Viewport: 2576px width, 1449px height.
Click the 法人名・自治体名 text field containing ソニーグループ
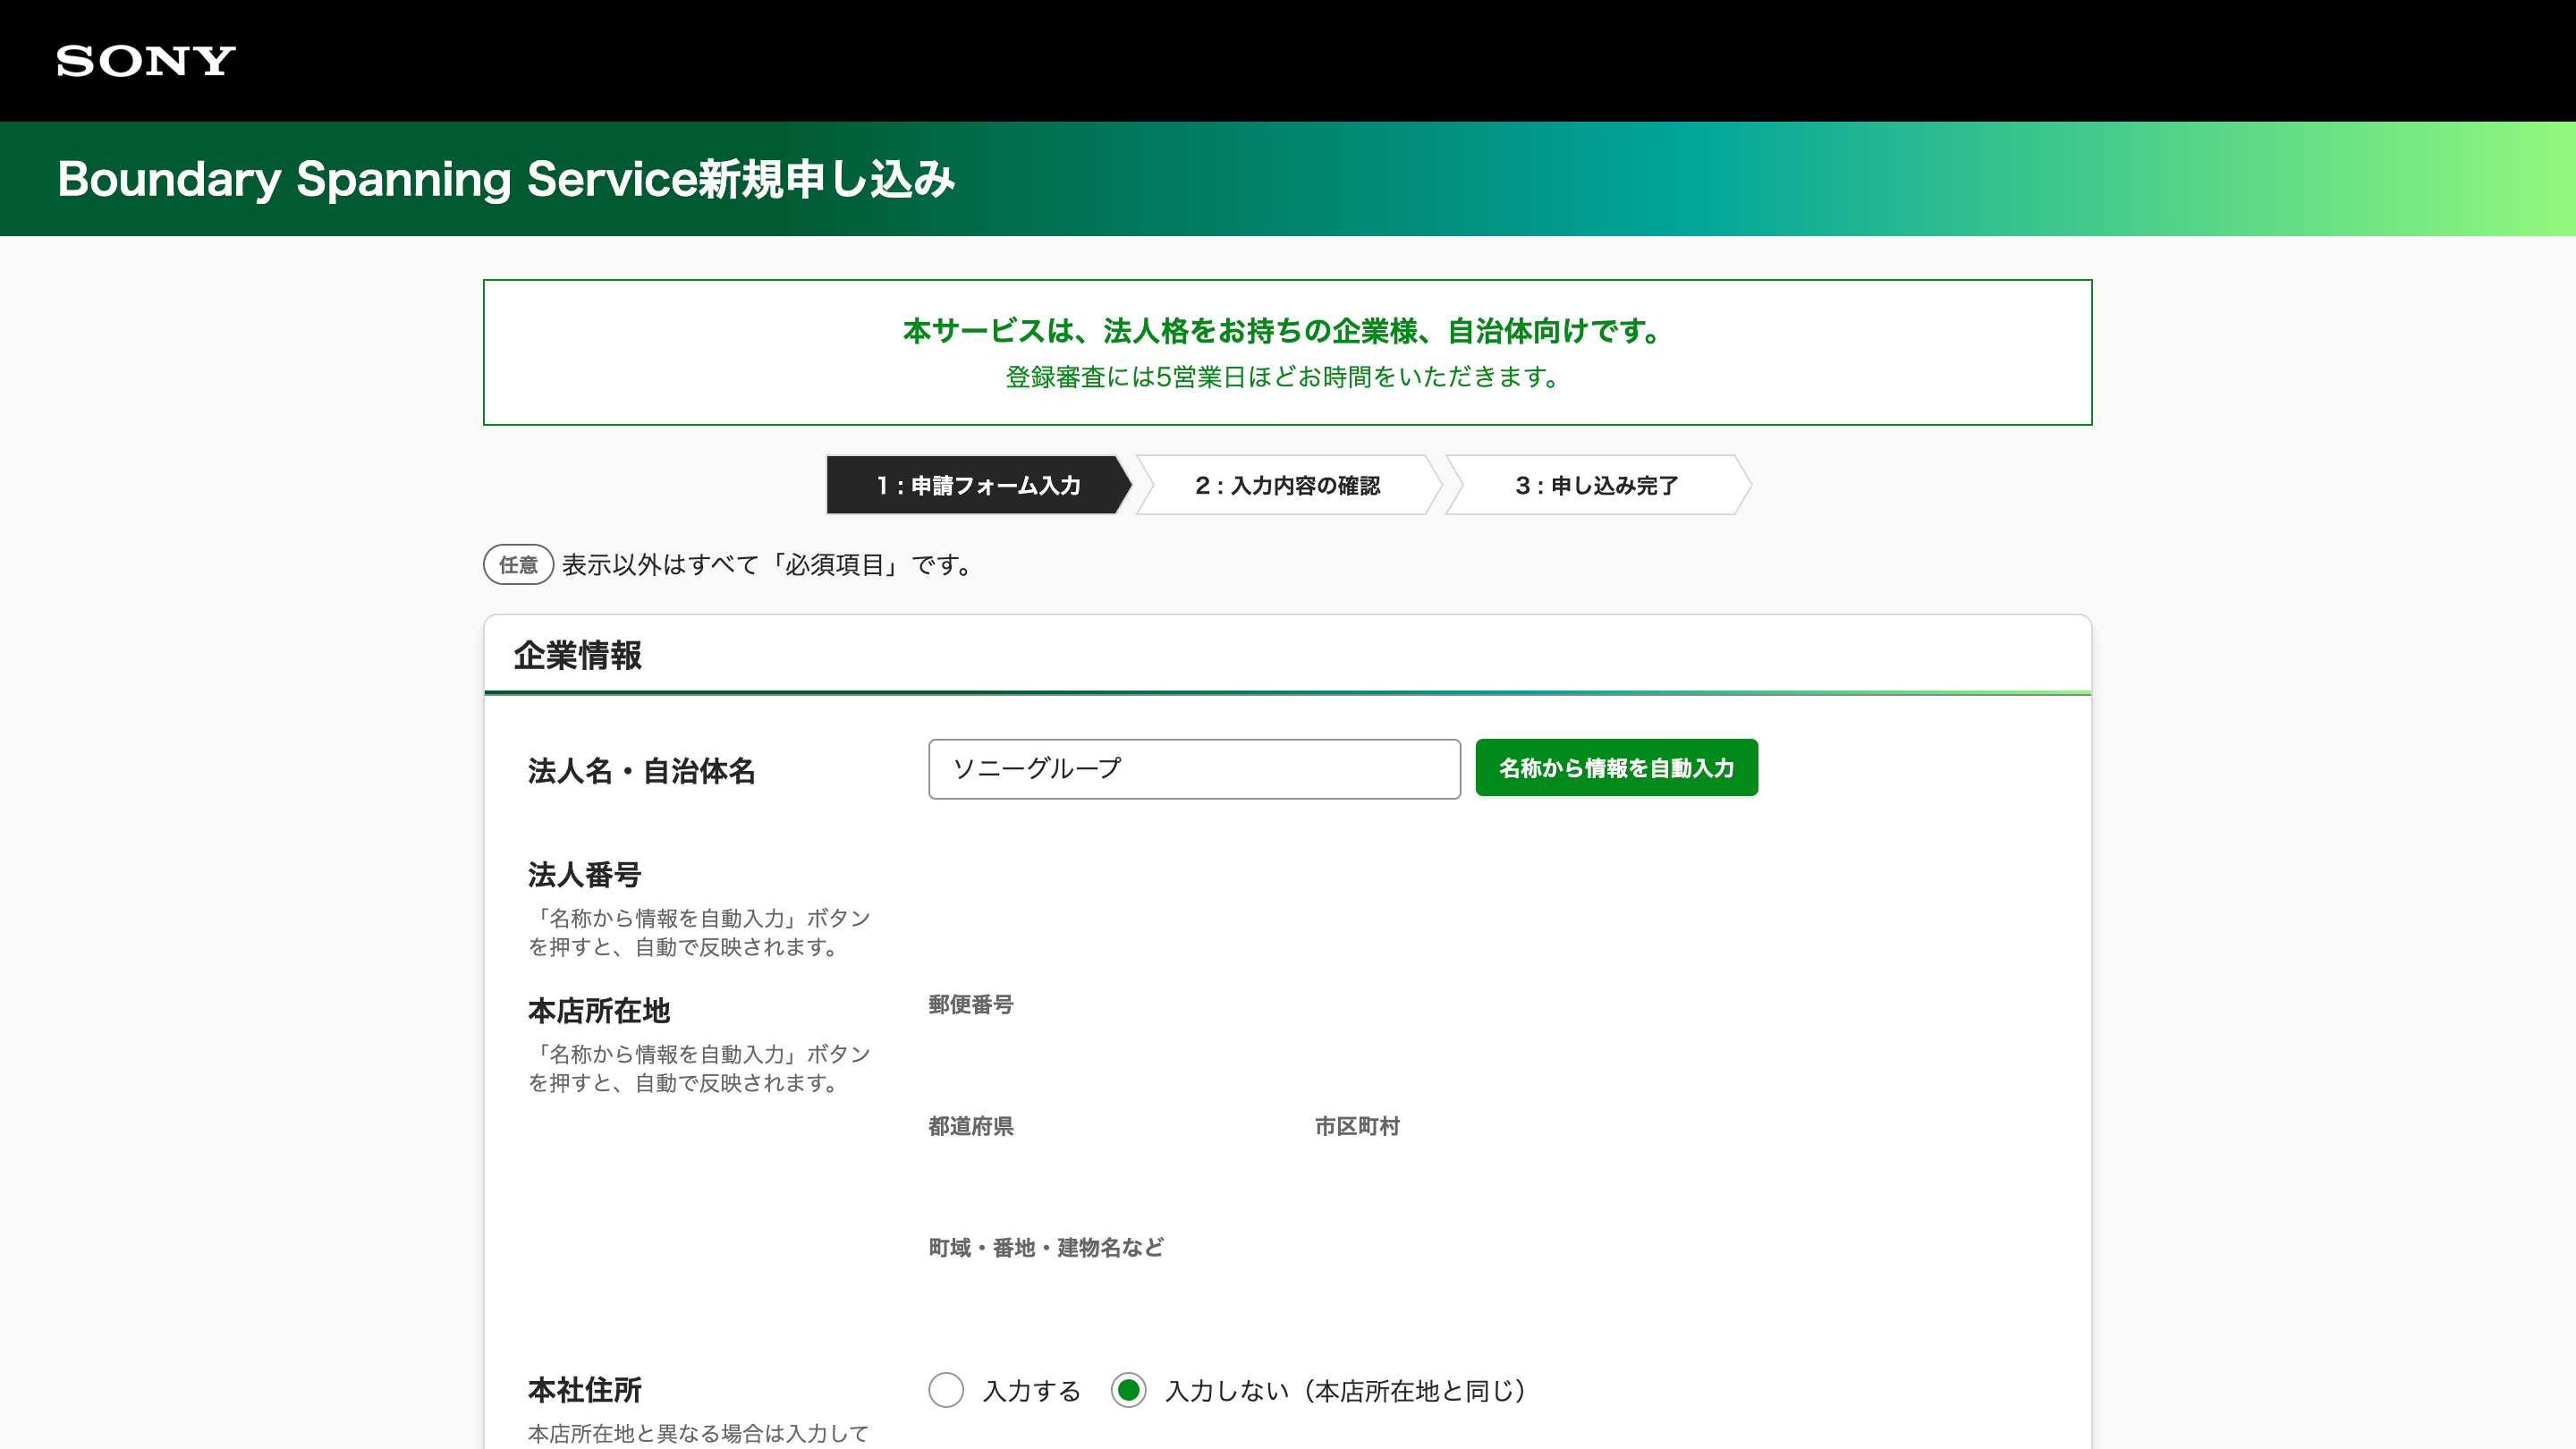(1193, 769)
